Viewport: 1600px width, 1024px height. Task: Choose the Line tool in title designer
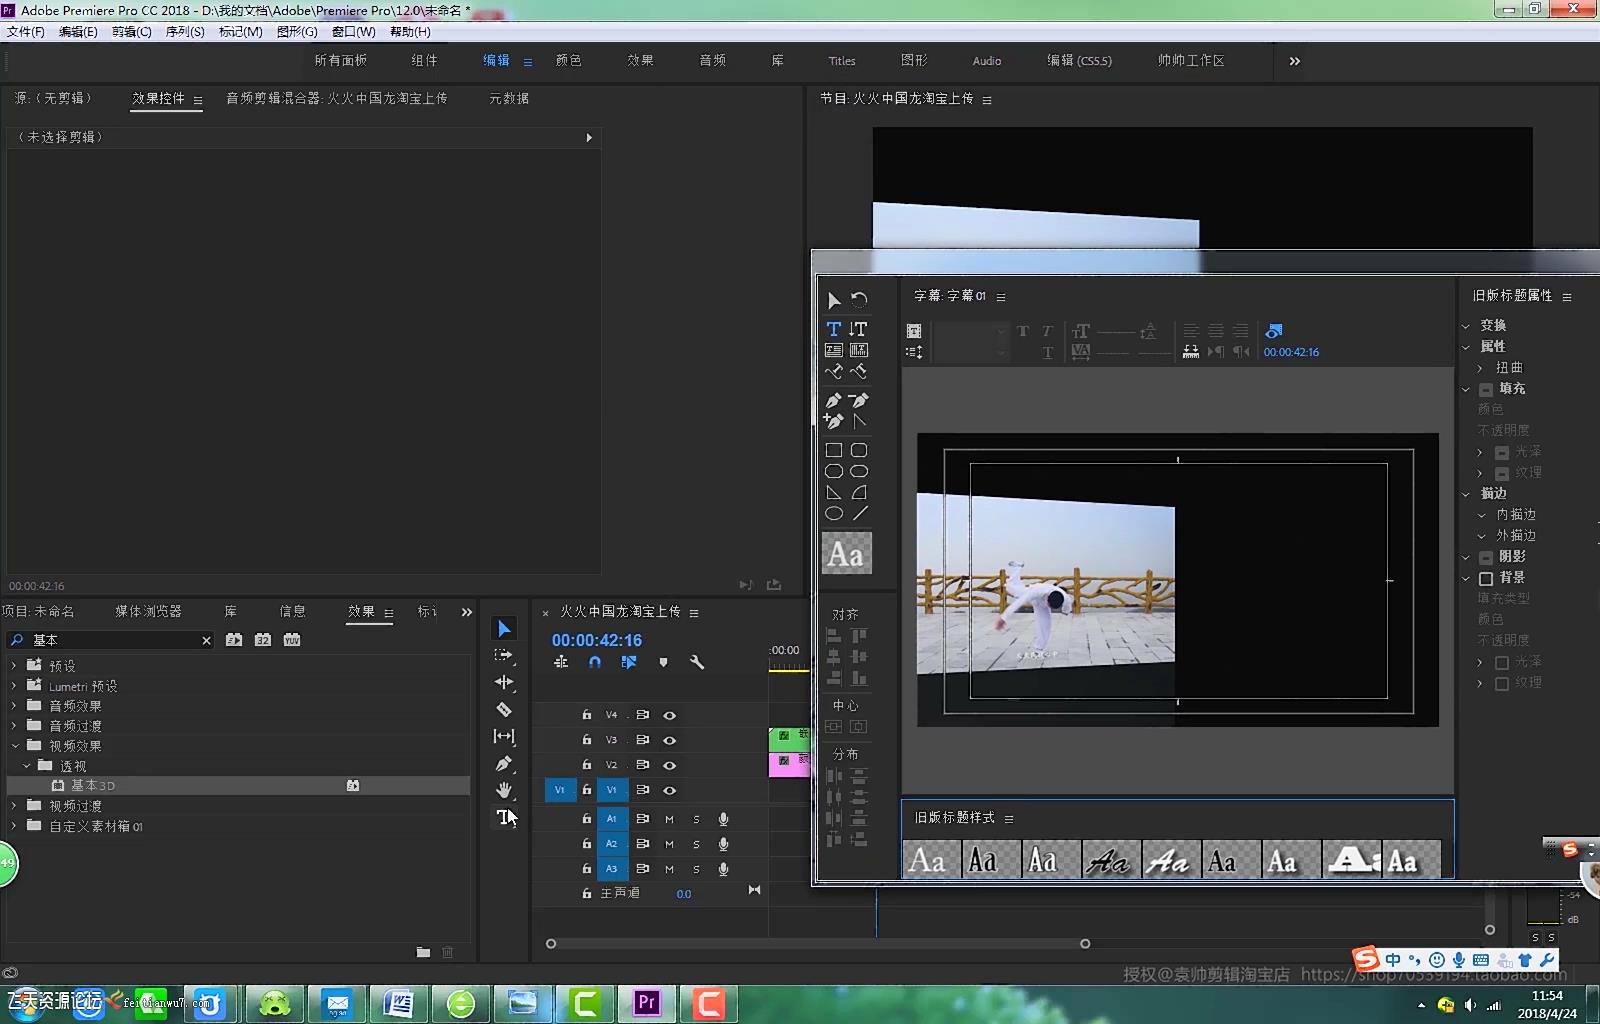859,513
